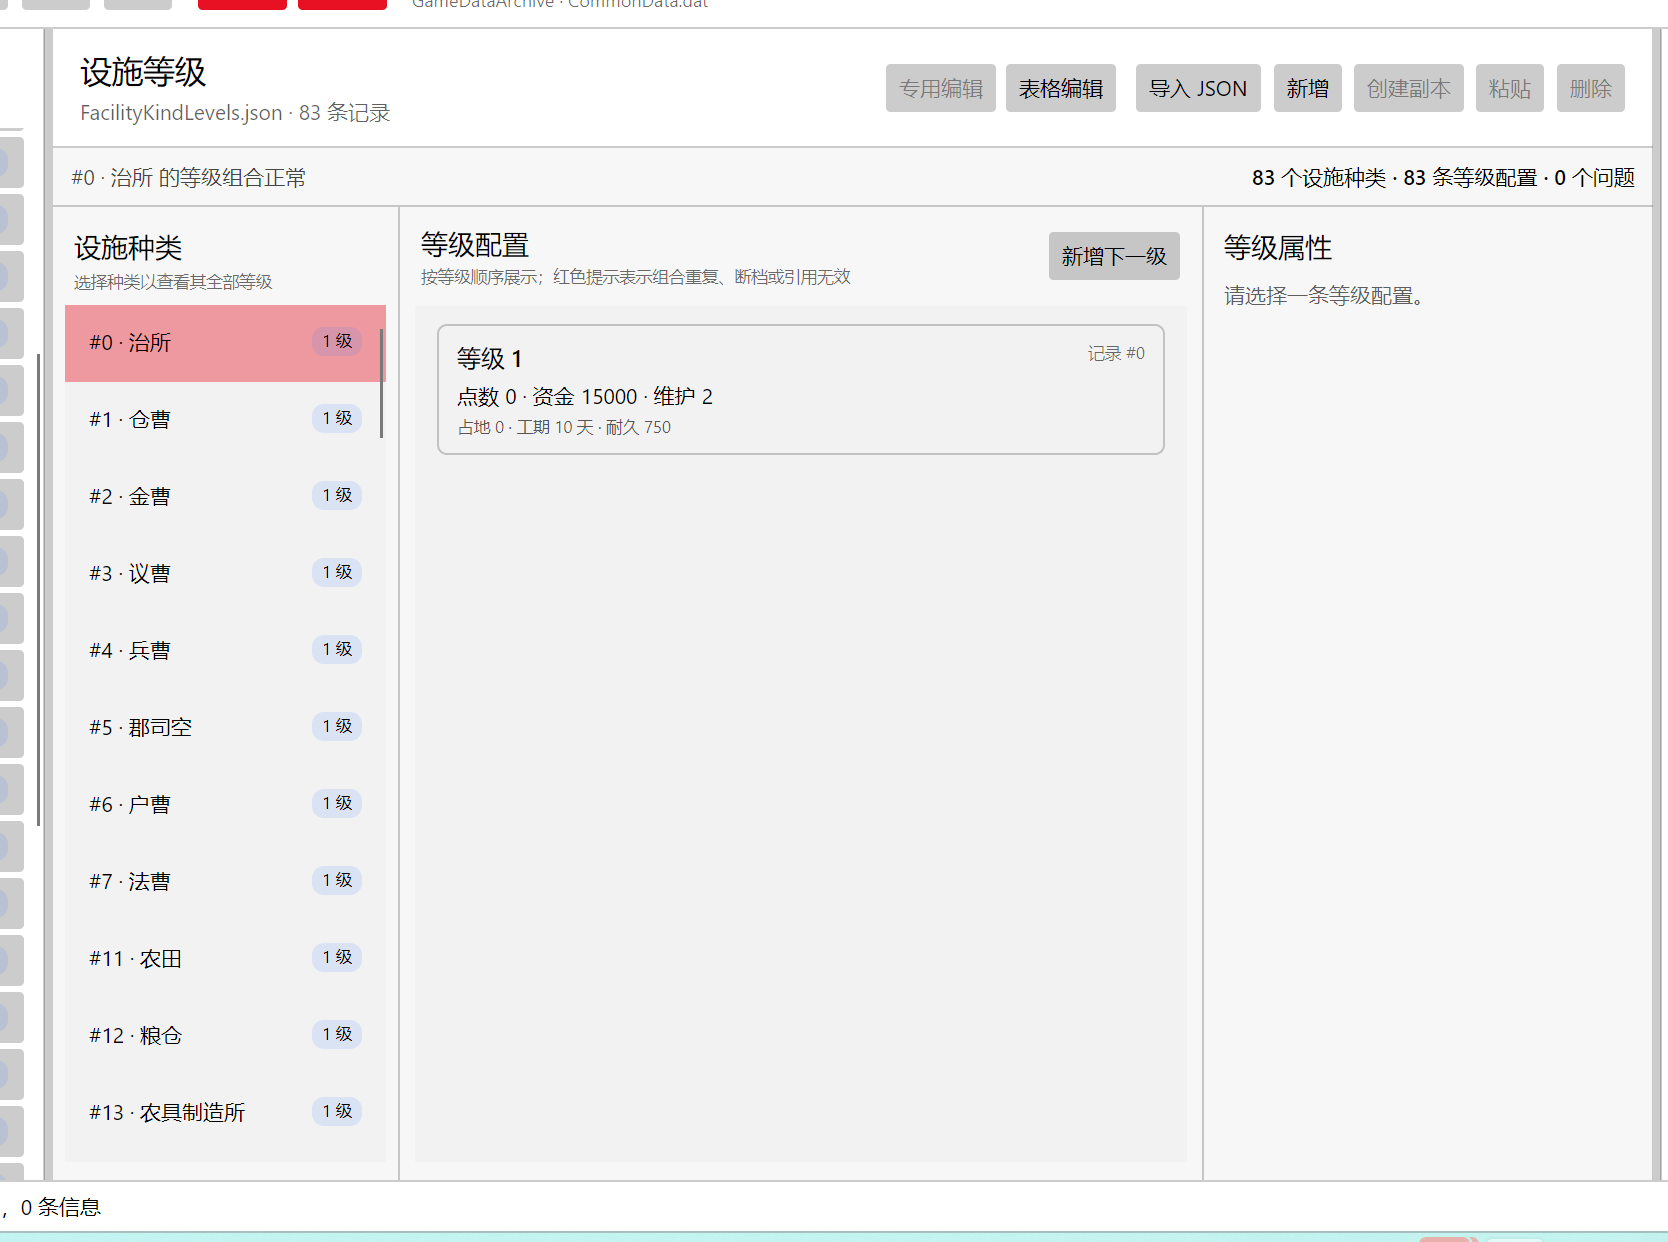
Task: Select facility #7 · 法曹
Action: pyautogui.click(x=225, y=882)
